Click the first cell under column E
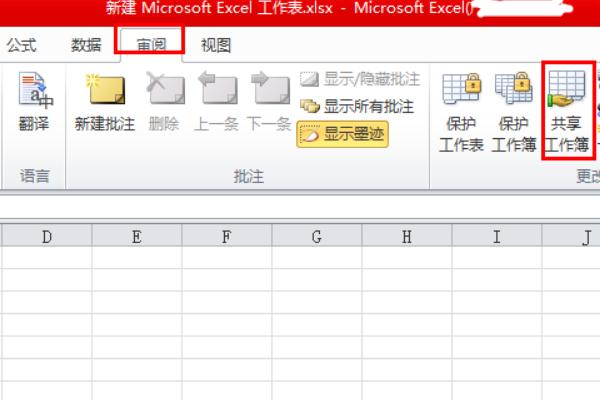Image resolution: width=600 pixels, height=400 pixels. click(x=136, y=257)
